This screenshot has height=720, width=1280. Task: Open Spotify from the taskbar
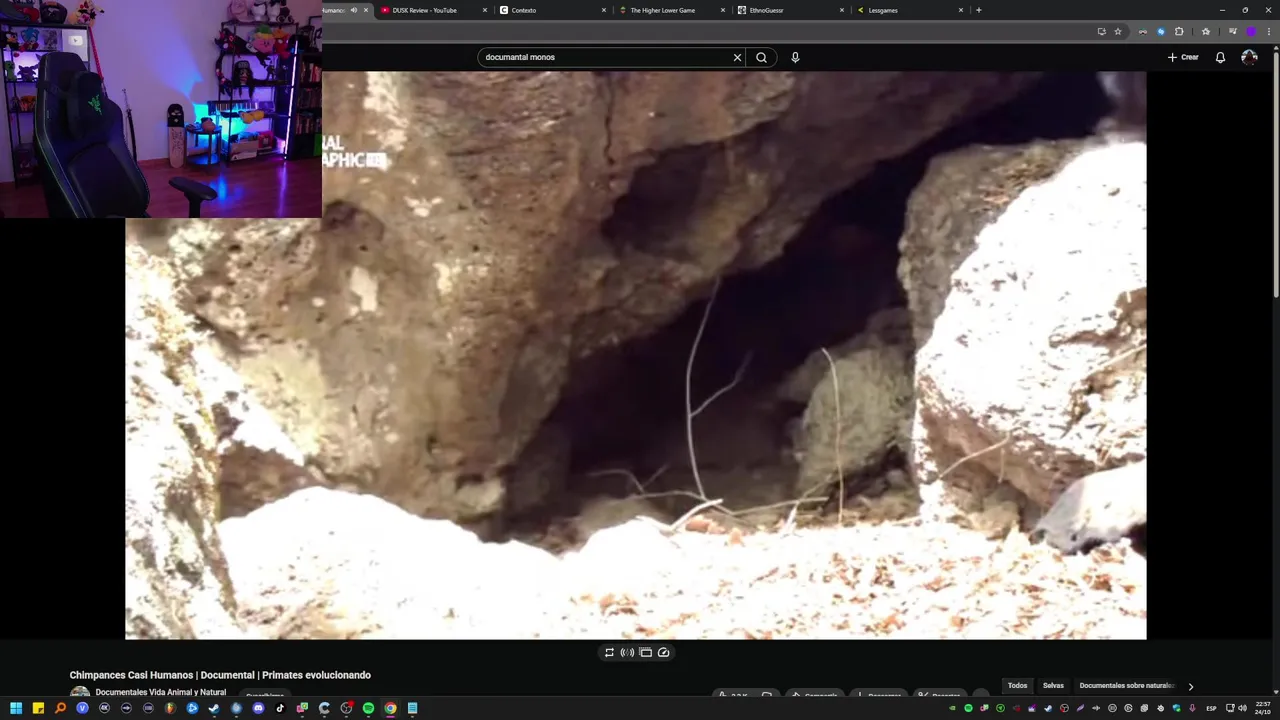click(368, 708)
